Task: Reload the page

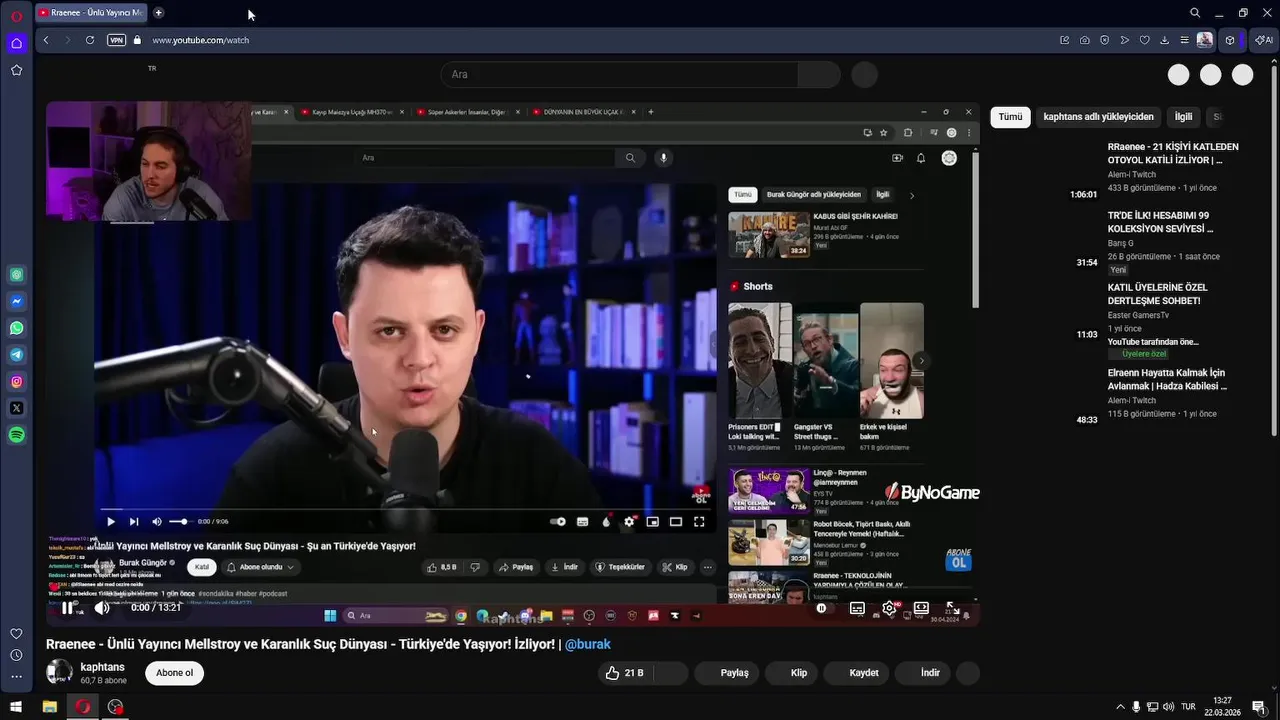Action: point(90,40)
